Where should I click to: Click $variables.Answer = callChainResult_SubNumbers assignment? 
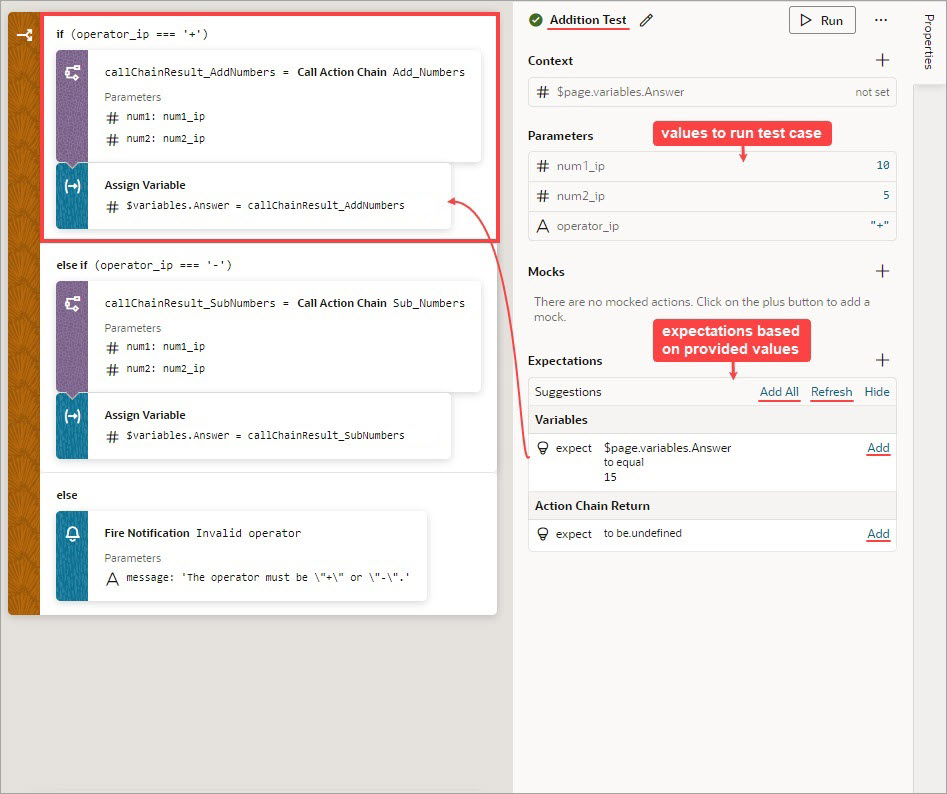click(265, 436)
